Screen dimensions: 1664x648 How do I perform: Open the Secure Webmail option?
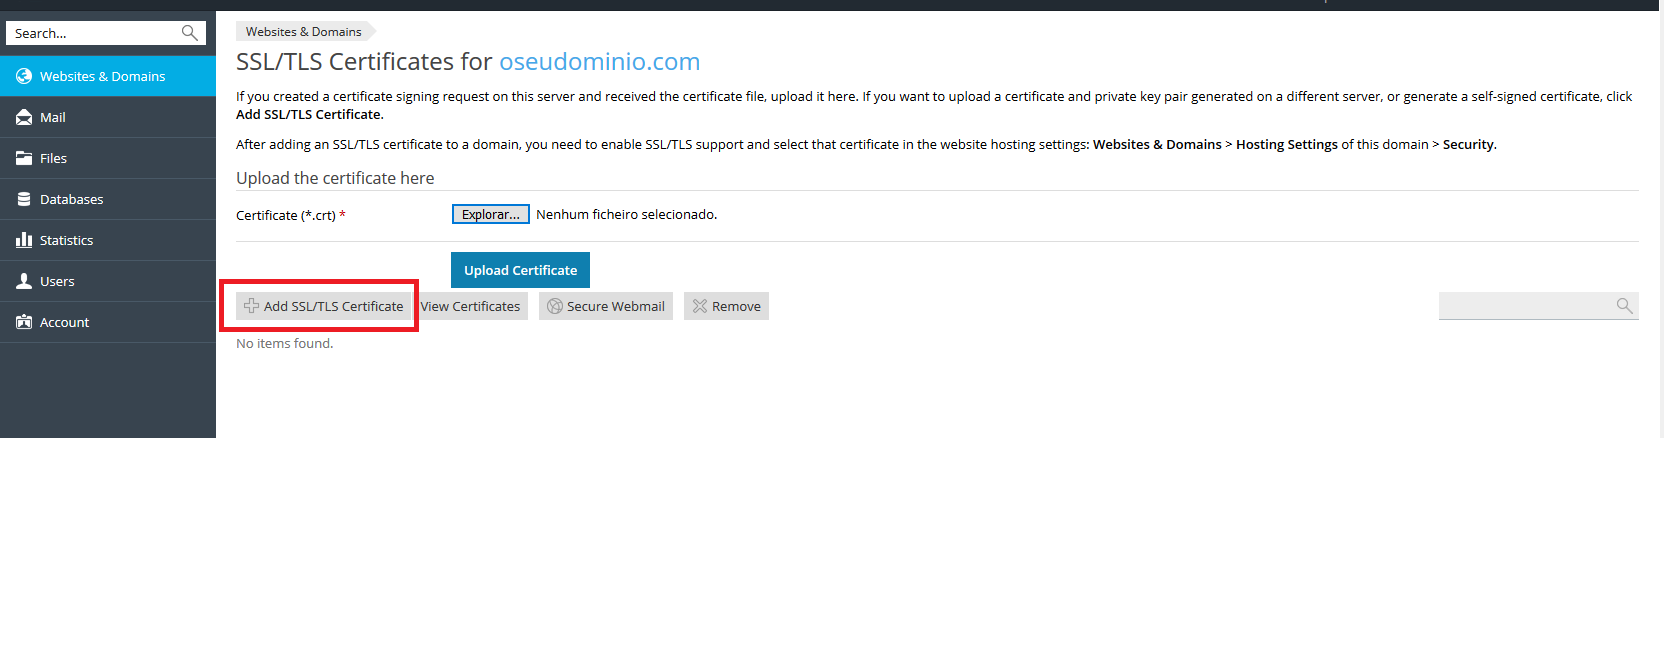[x=606, y=306]
